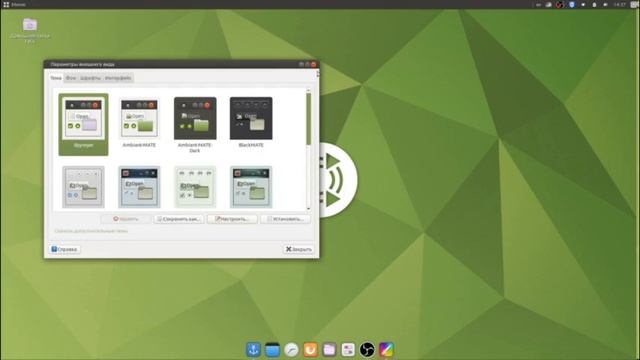Click the Установить... button
Screen dimensions: 640x360
285,219
